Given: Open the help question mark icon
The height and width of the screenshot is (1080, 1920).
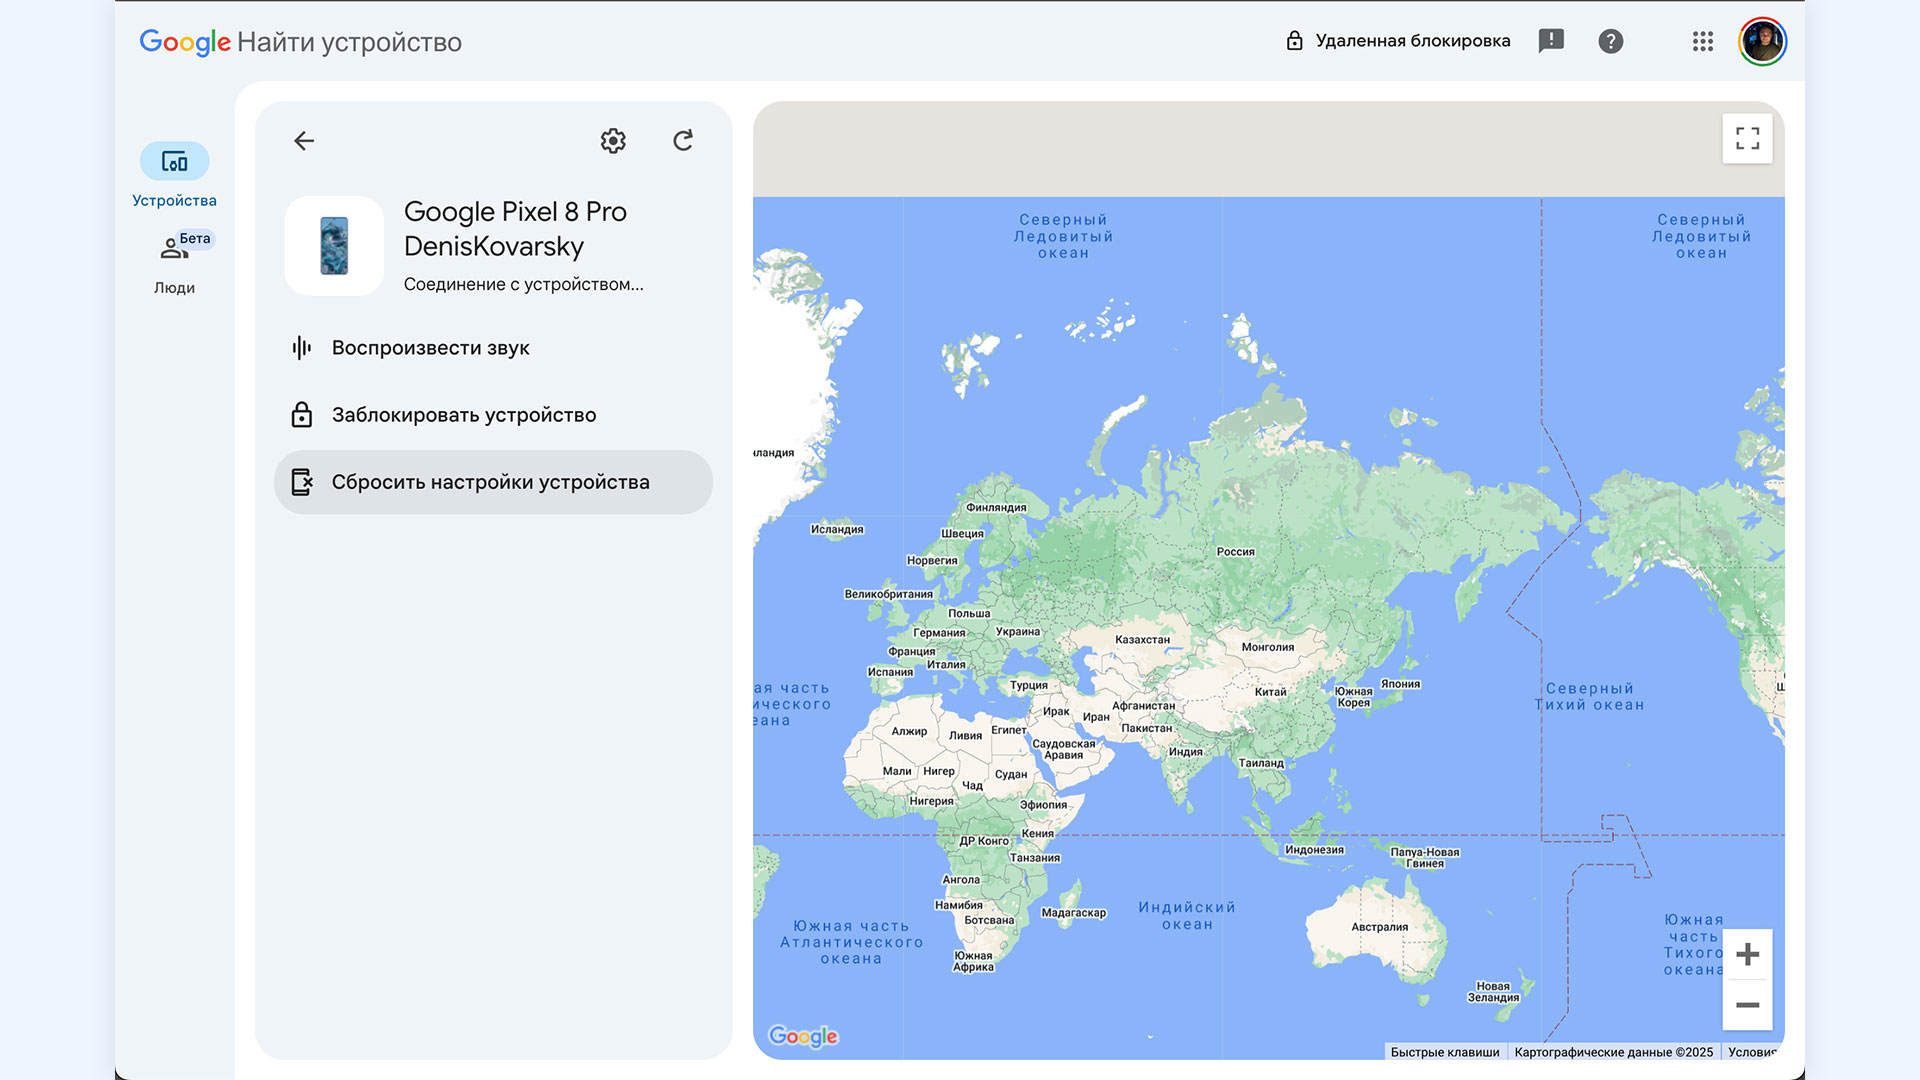Looking at the screenshot, I should pos(1610,41).
